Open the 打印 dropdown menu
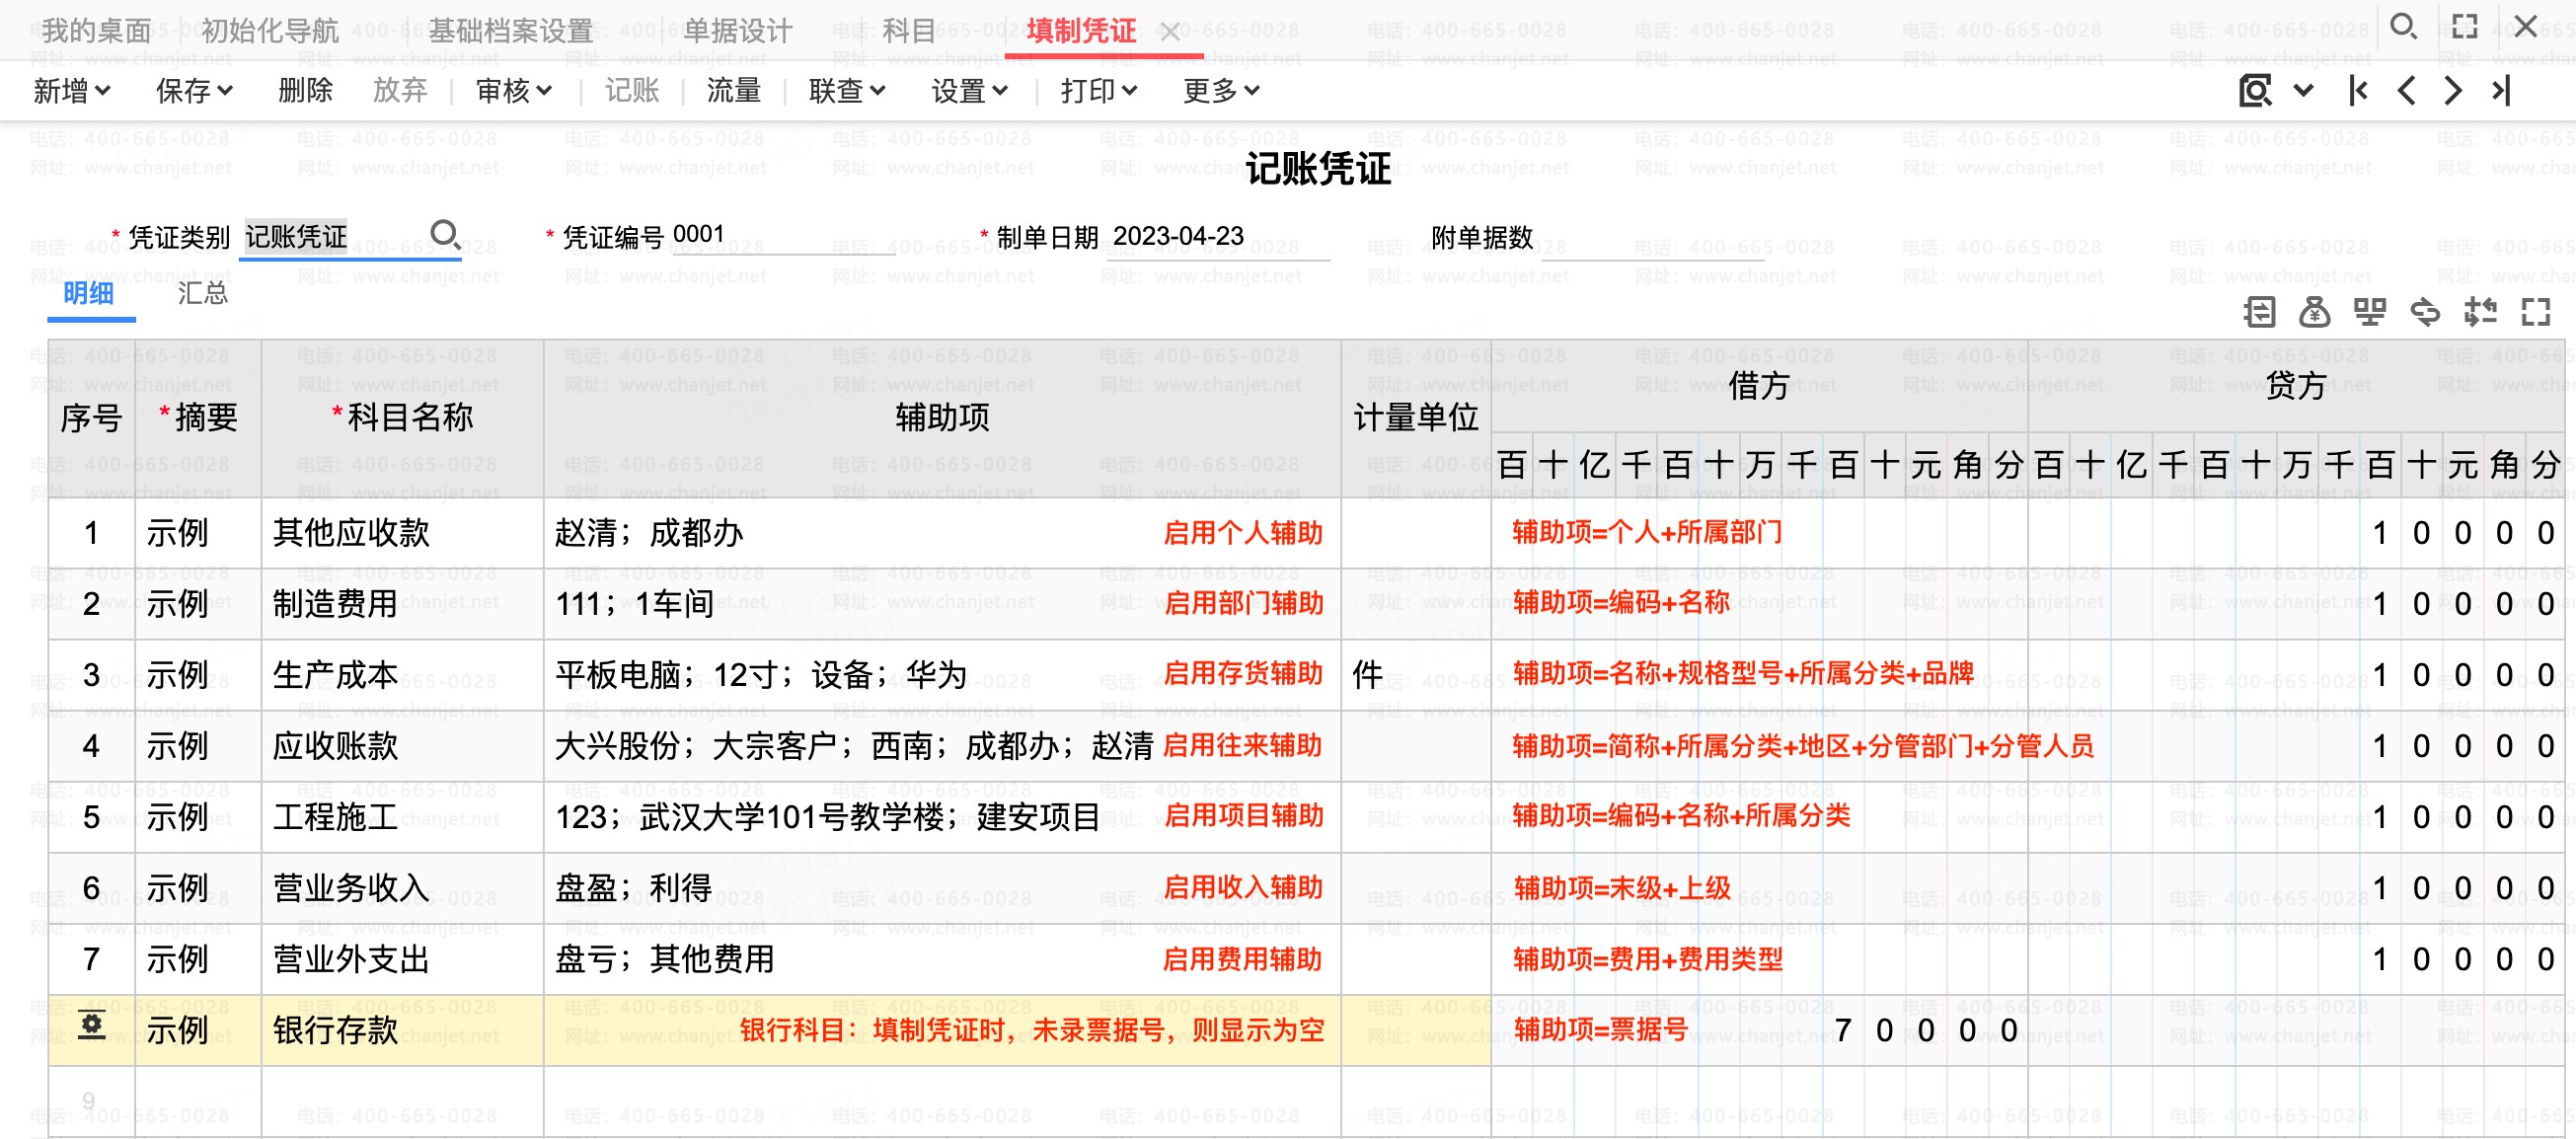The image size is (2576, 1139). tap(1099, 91)
